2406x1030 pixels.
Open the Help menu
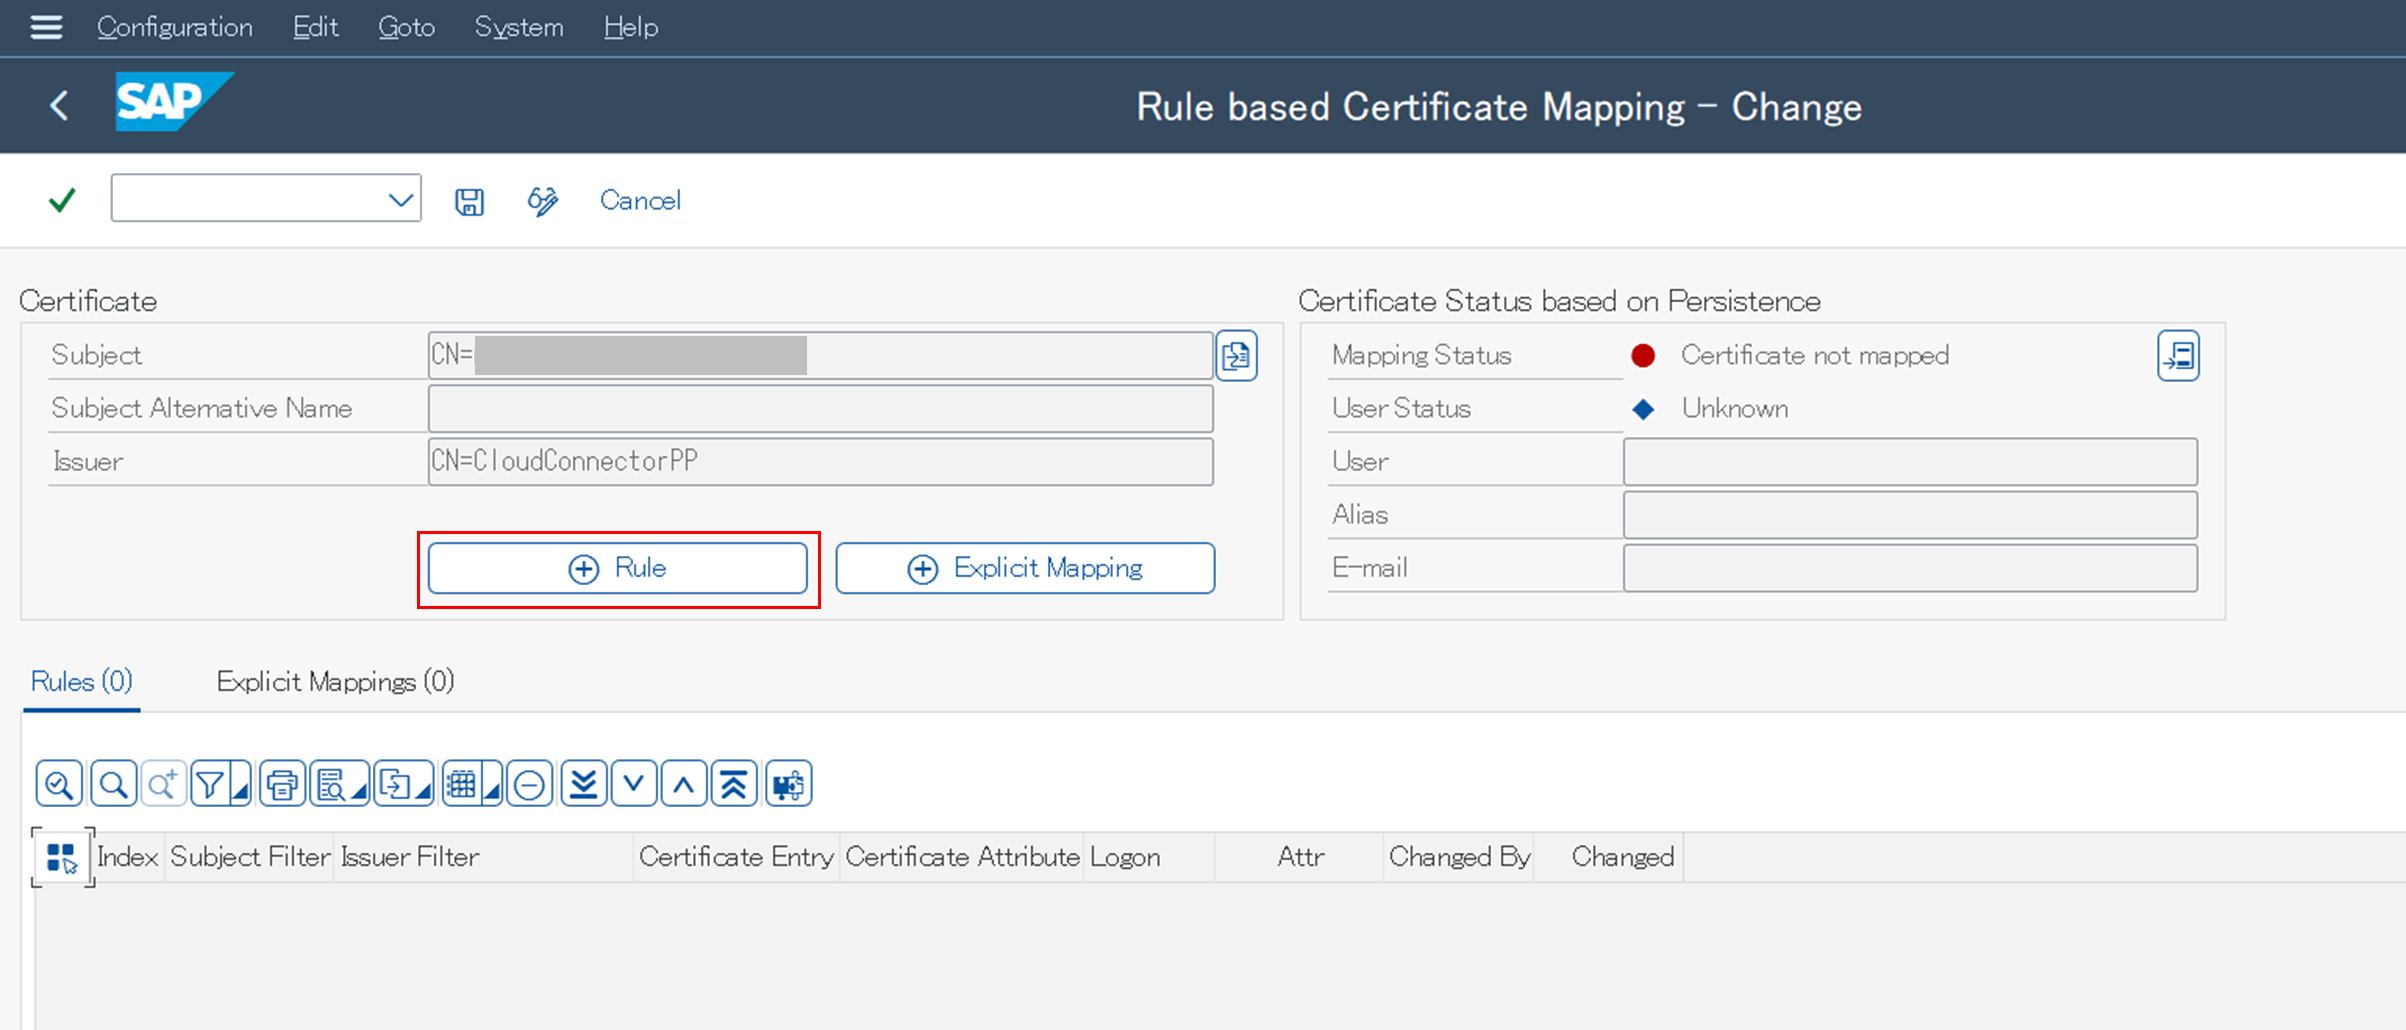pyautogui.click(x=631, y=27)
